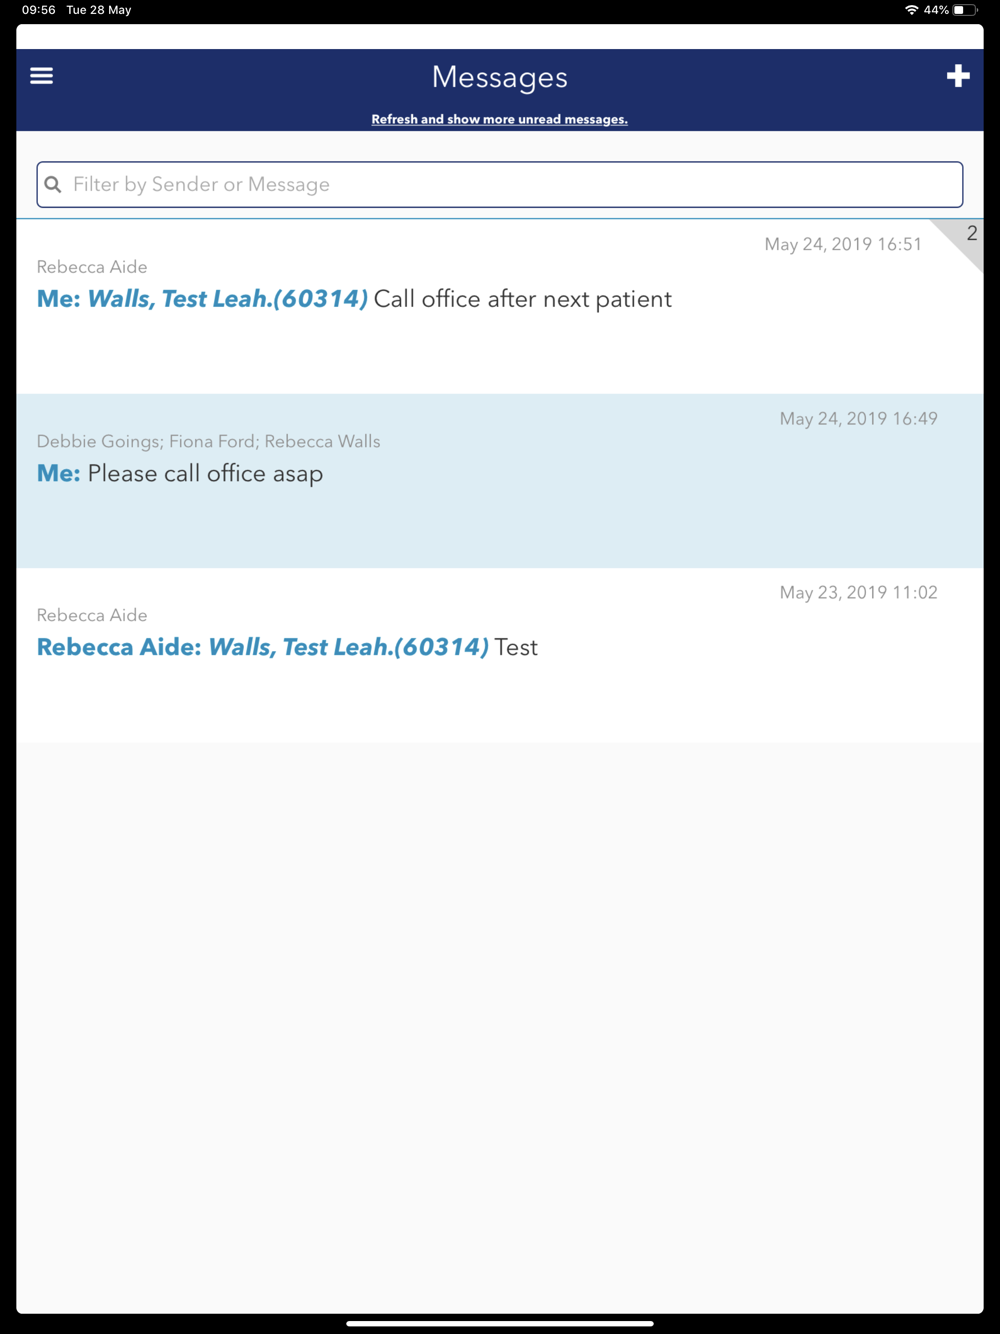Tap the unread count badge showing 2
This screenshot has width=1000, height=1334.
pos(971,234)
